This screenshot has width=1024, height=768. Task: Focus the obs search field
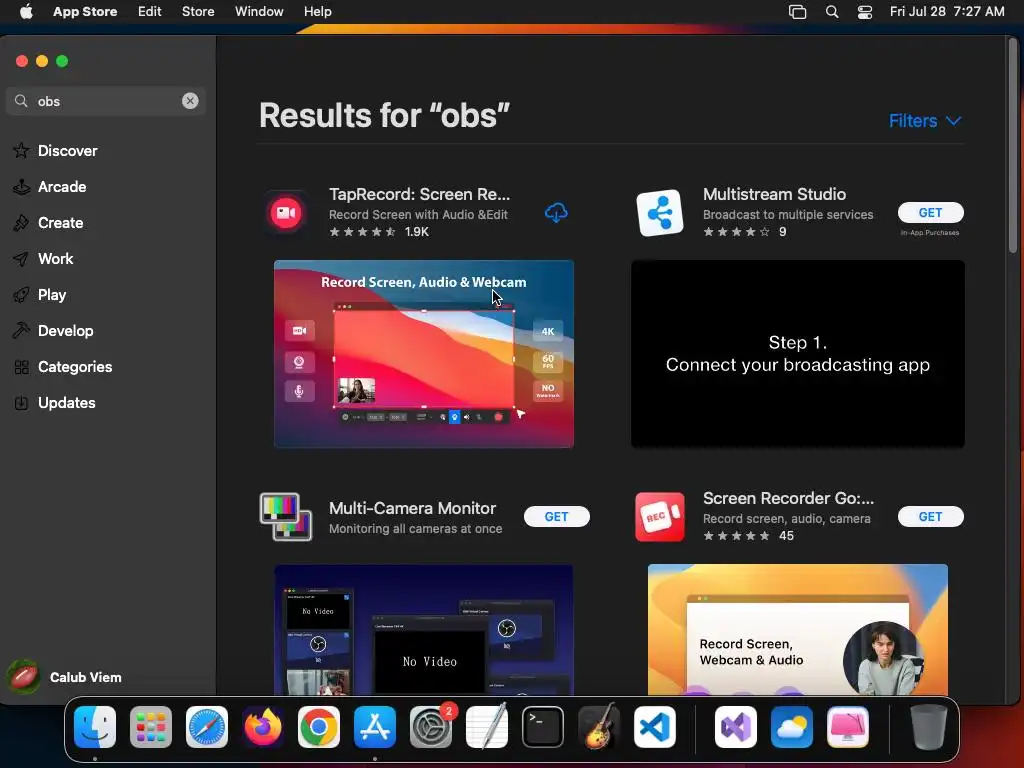108,101
